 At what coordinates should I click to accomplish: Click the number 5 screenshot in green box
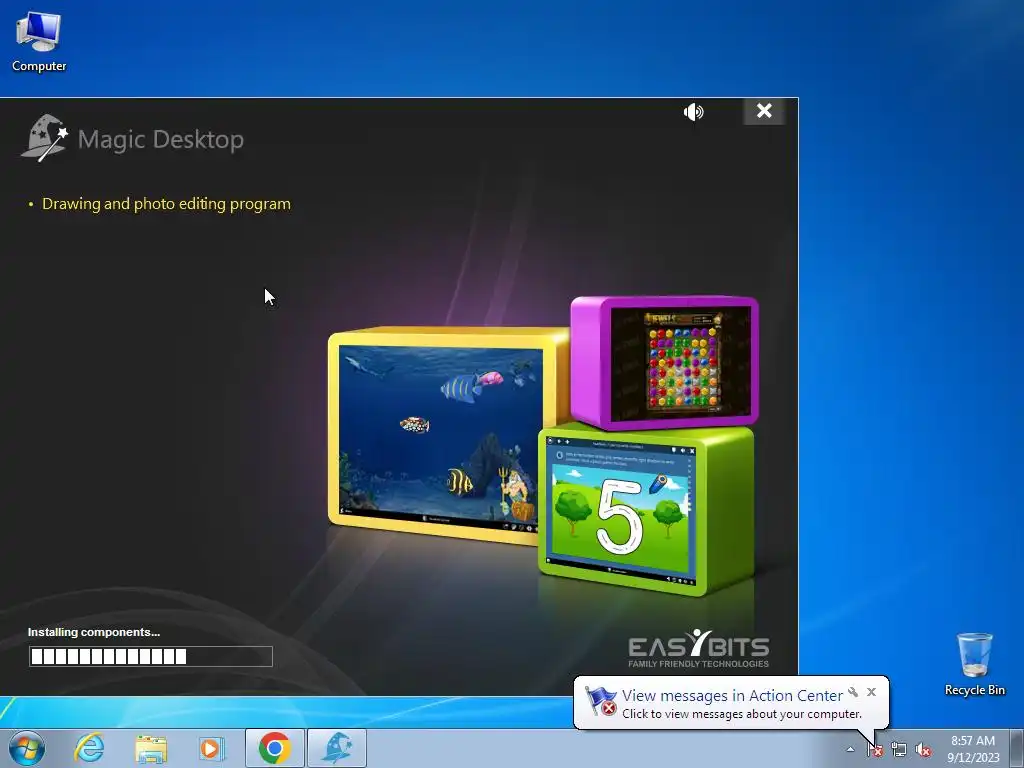620,512
